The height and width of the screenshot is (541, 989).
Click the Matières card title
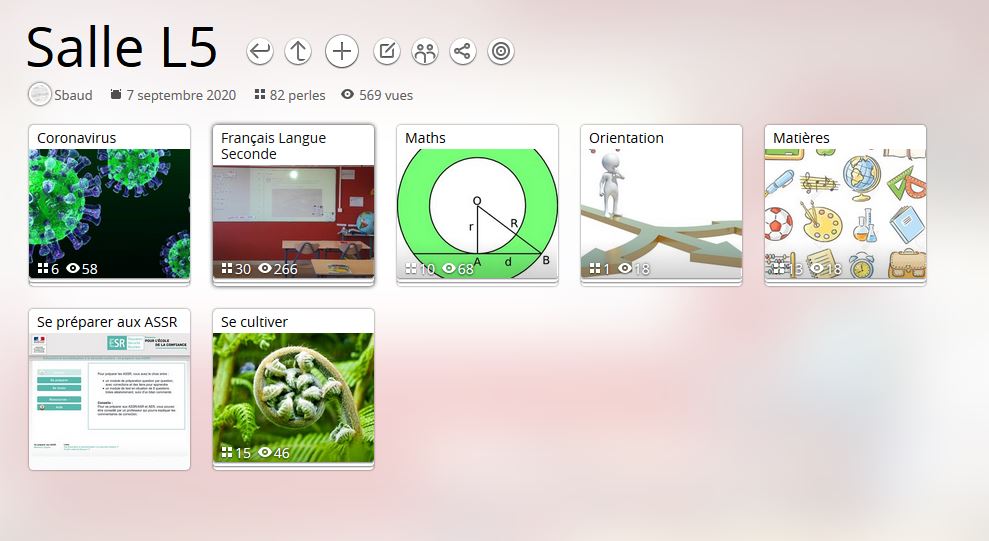tap(801, 138)
